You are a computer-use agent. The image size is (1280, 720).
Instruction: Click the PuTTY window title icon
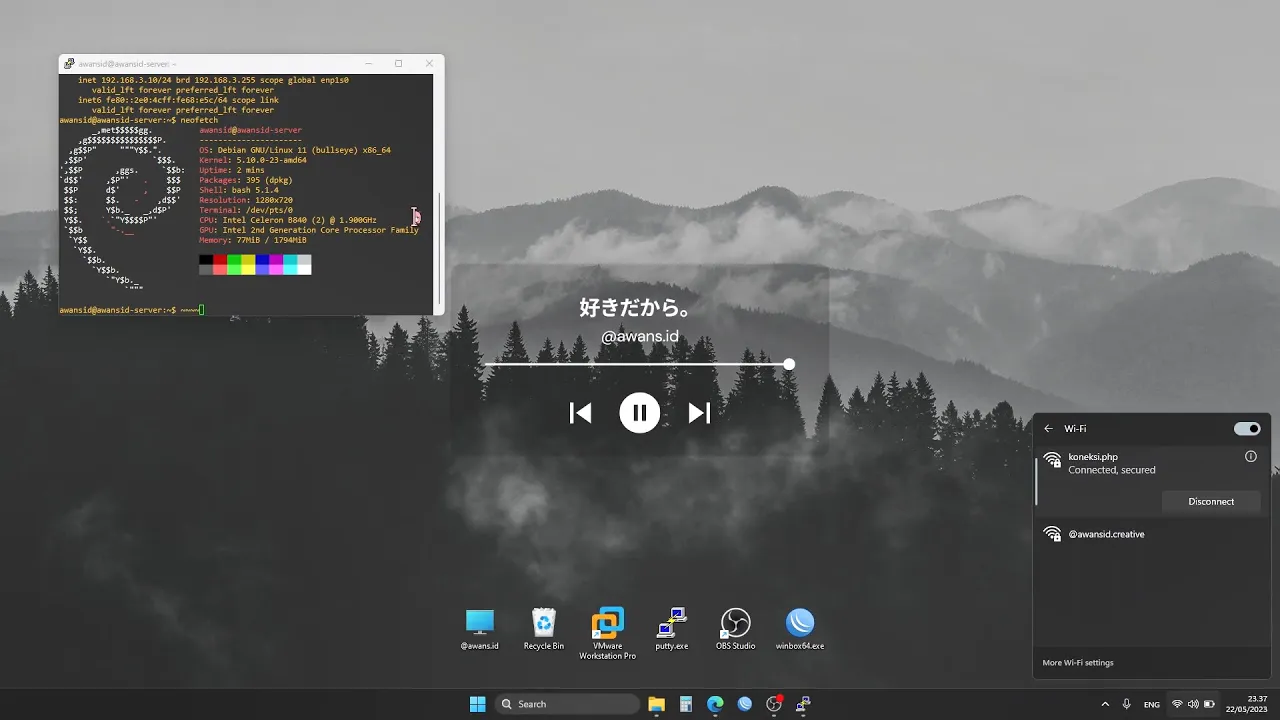click(x=69, y=63)
